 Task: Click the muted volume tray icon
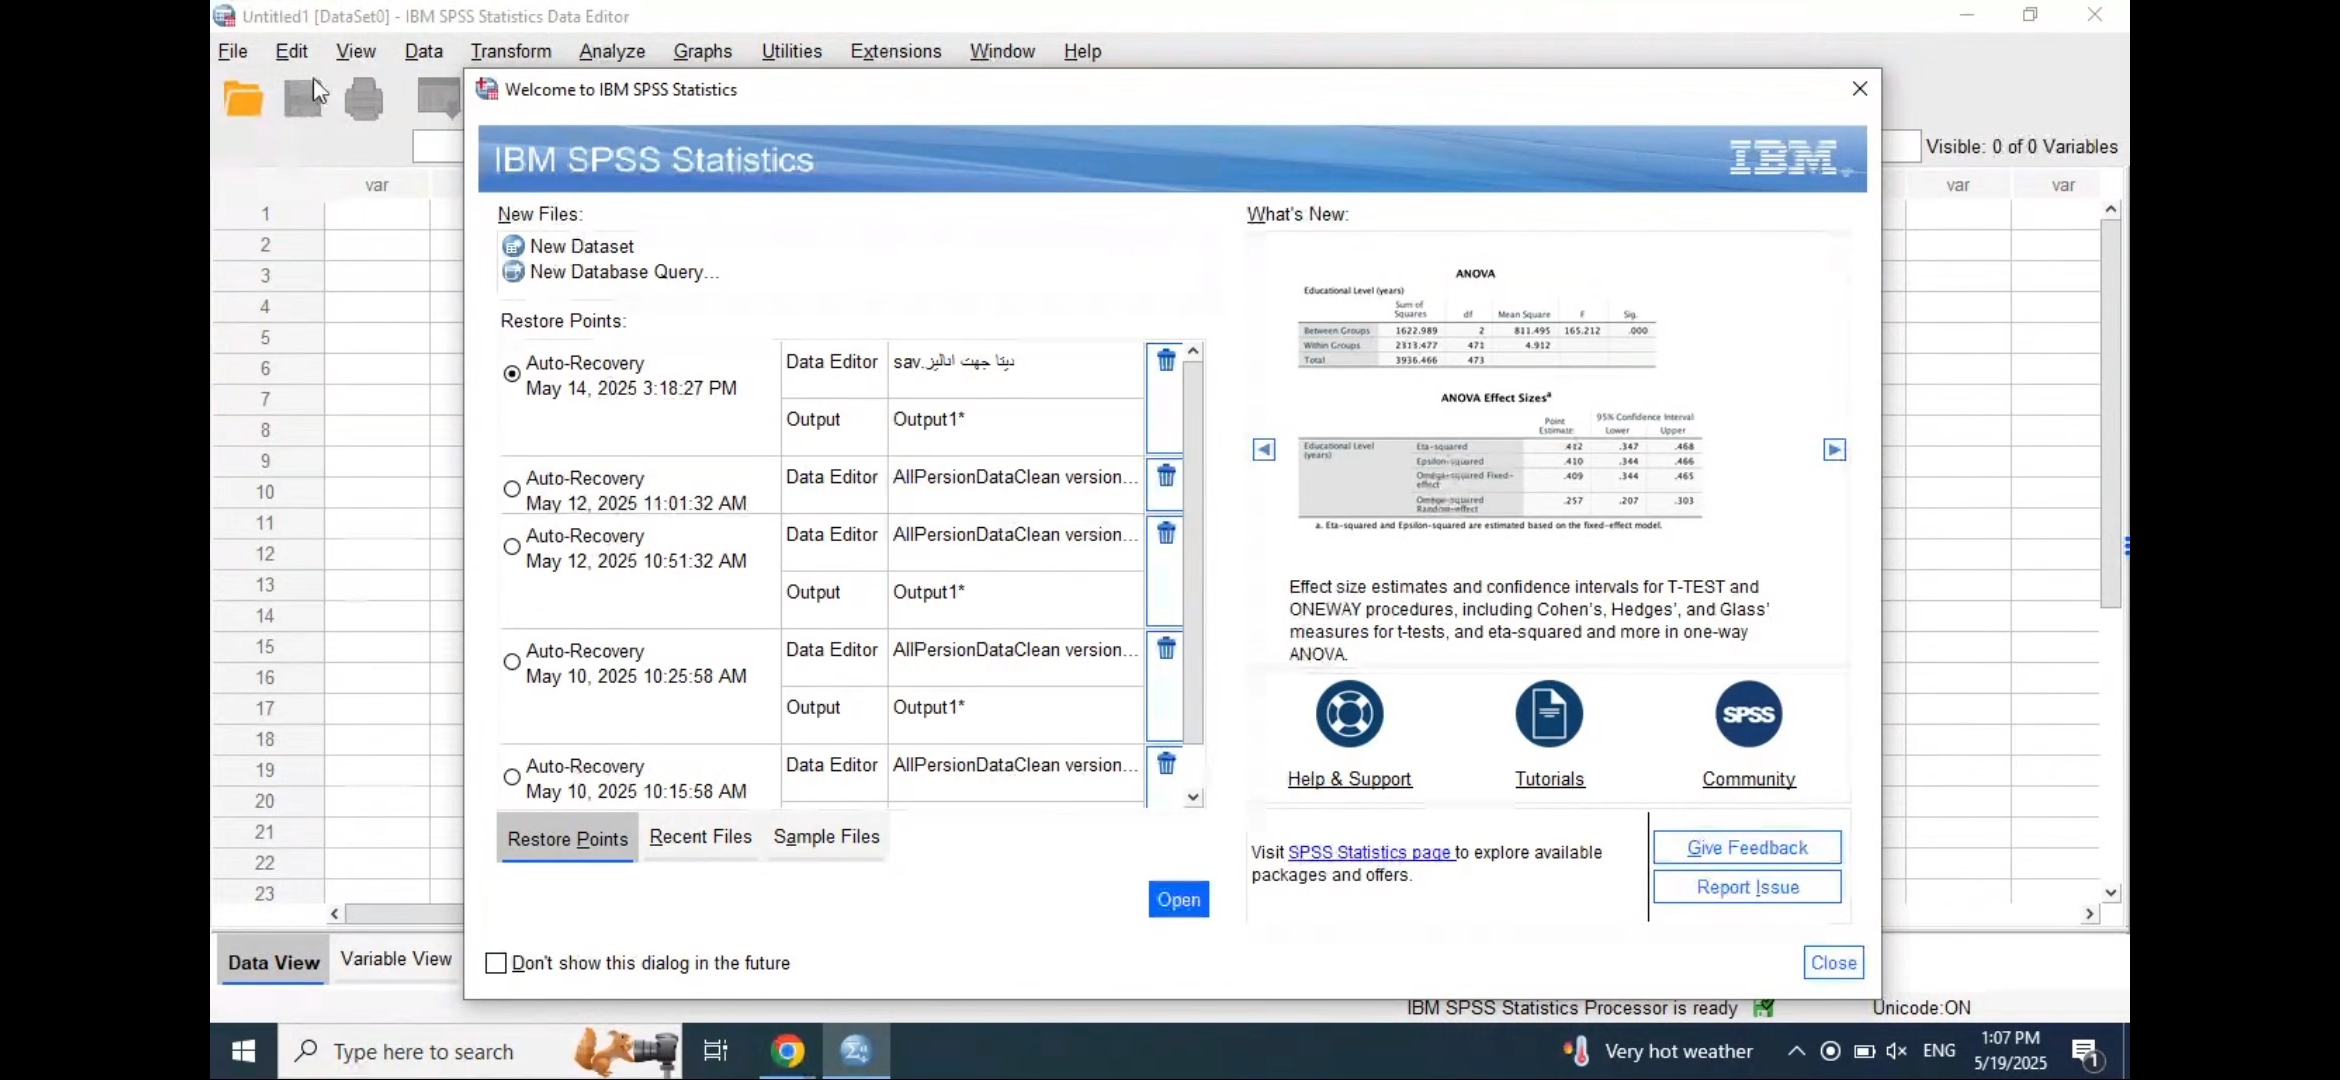click(x=1896, y=1051)
